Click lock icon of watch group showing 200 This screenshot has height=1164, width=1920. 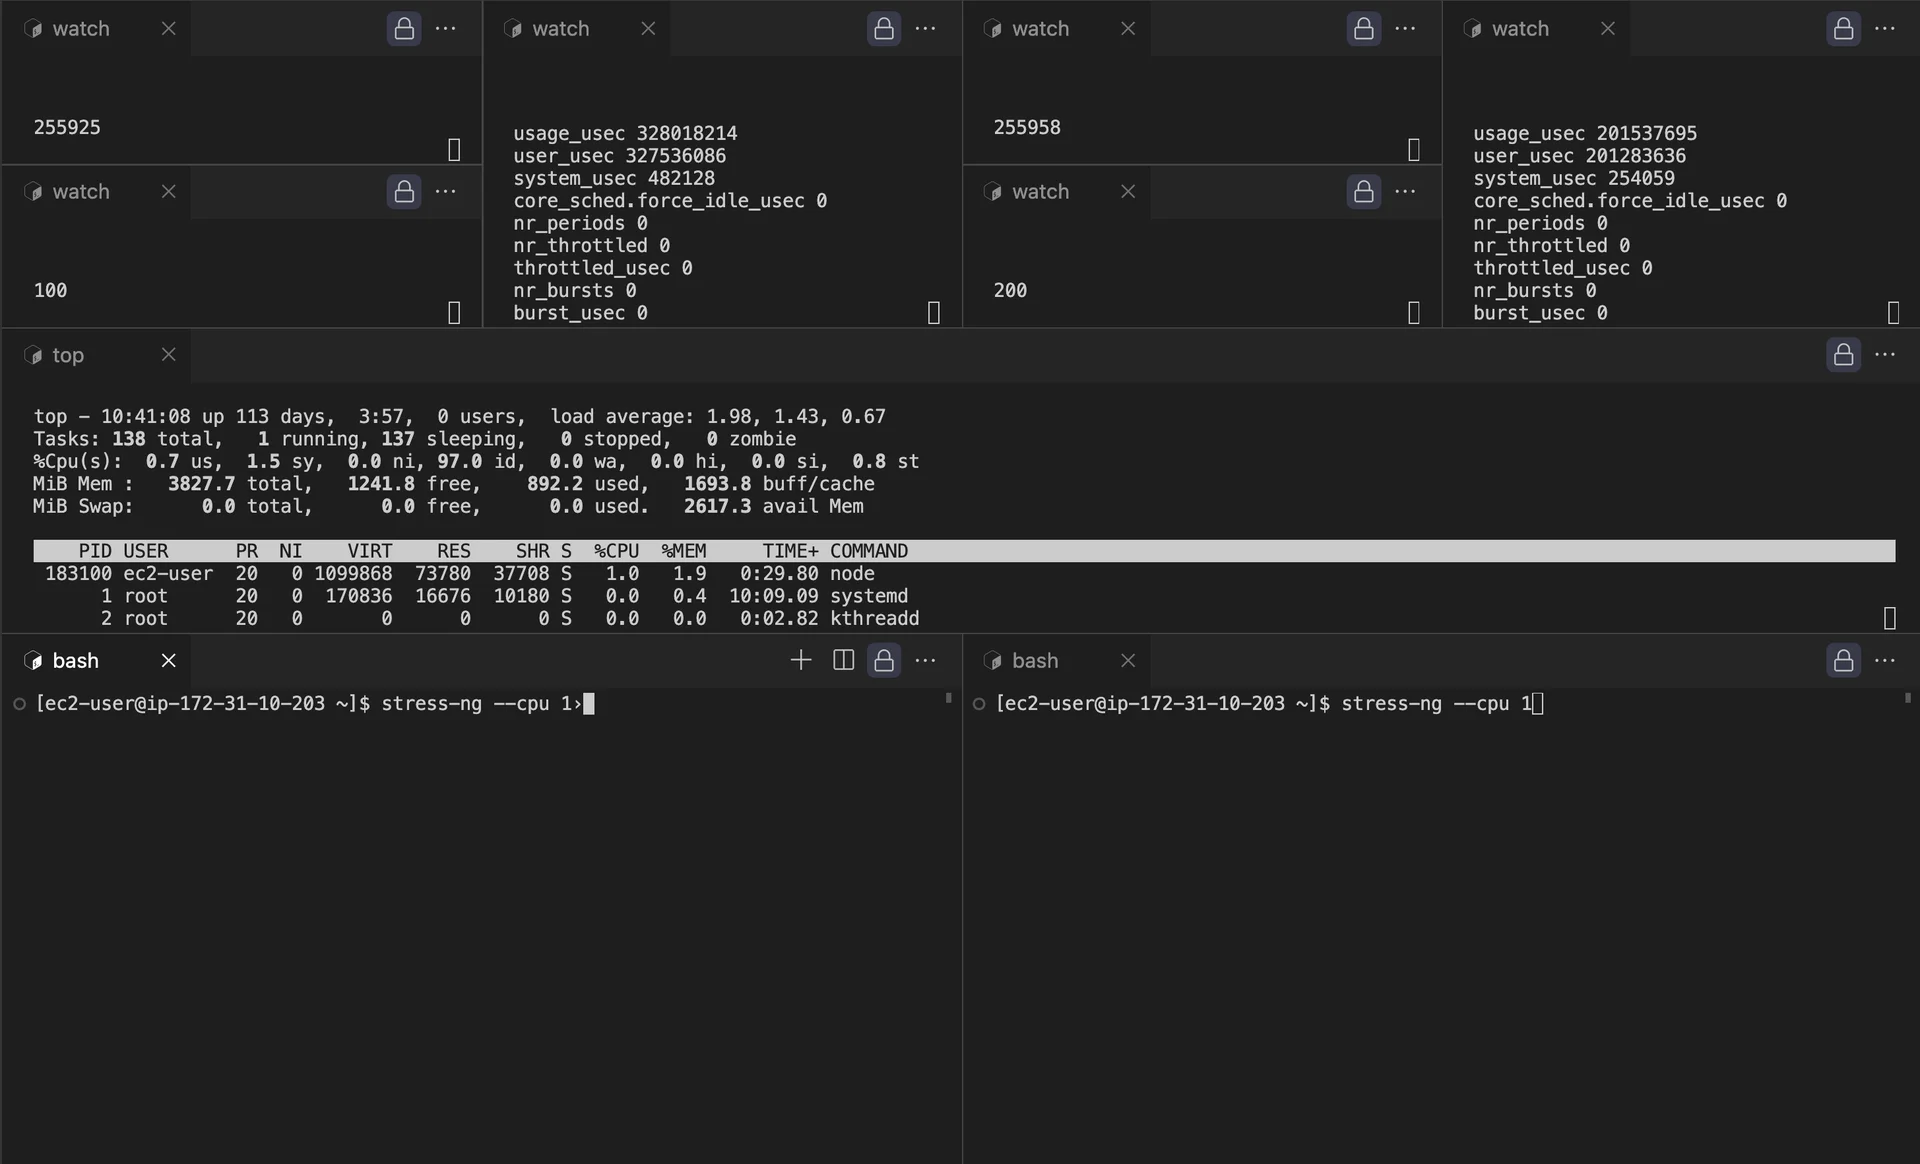pyautogui.click(x=1363, y=192)
